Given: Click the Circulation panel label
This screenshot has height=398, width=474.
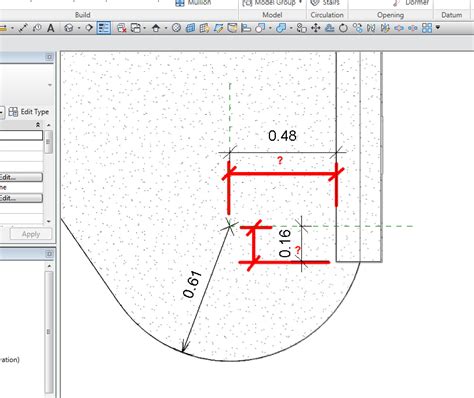Looking at the screenshot, I should 327,15.
